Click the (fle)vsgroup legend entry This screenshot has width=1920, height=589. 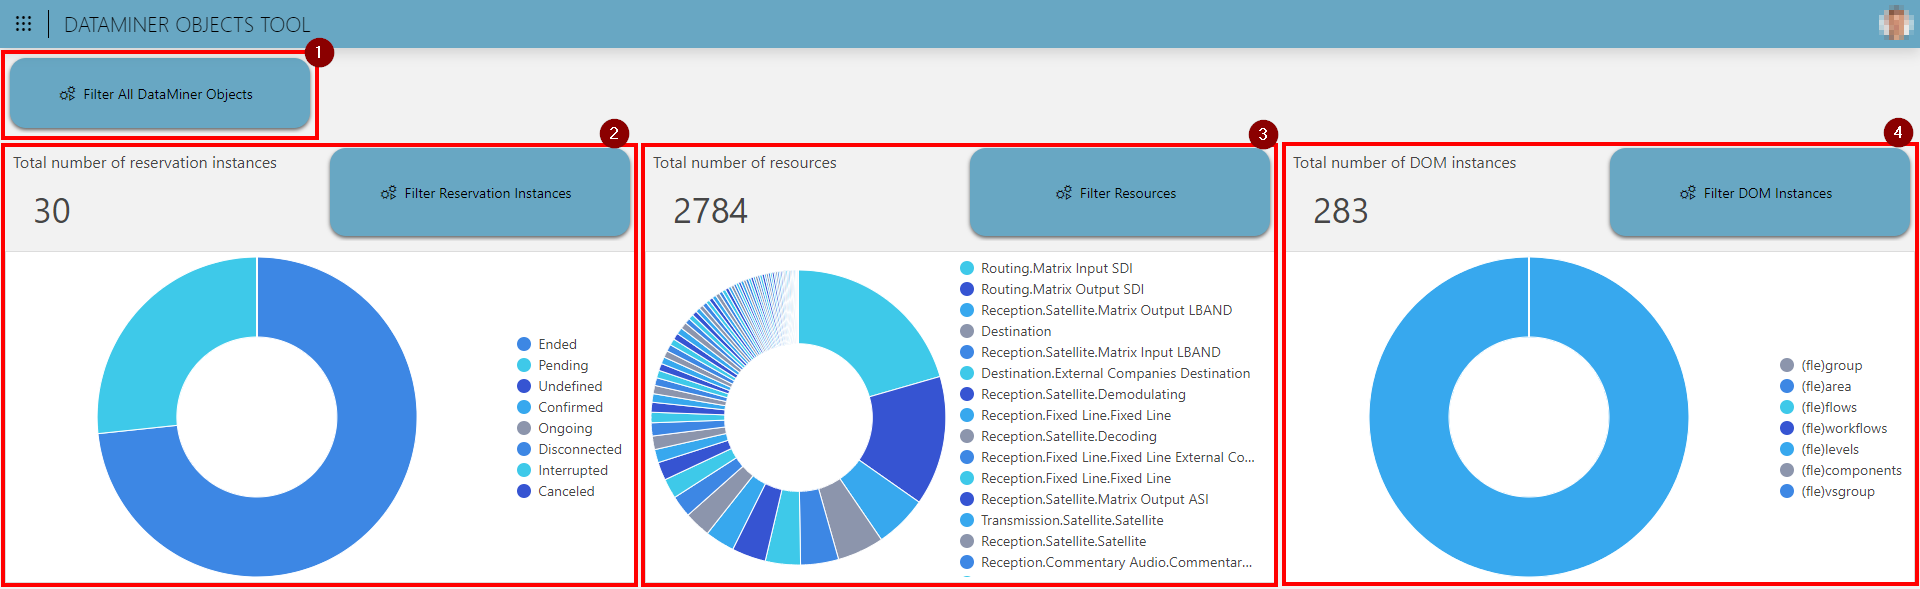click(1828, 491)
